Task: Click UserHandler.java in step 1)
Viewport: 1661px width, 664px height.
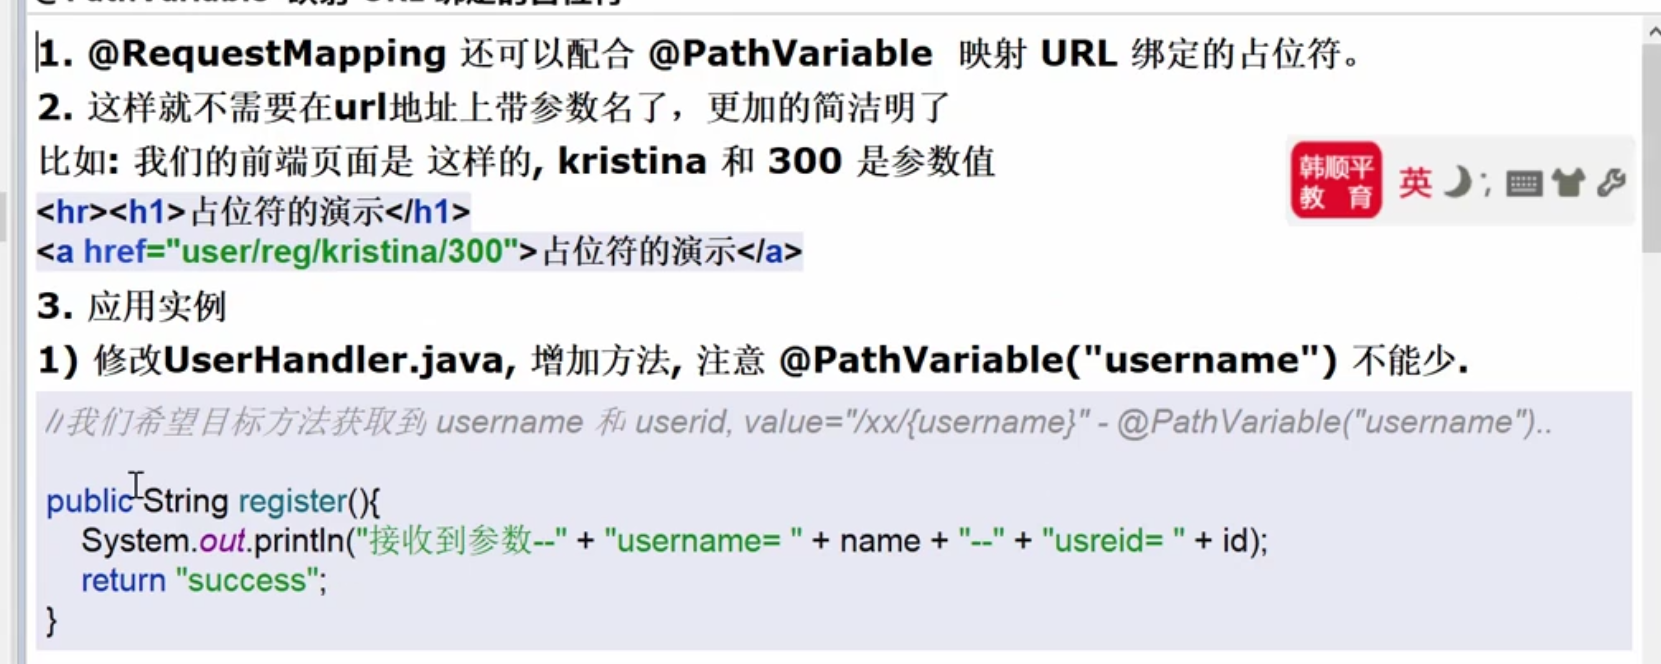Action: coord(333,360)
